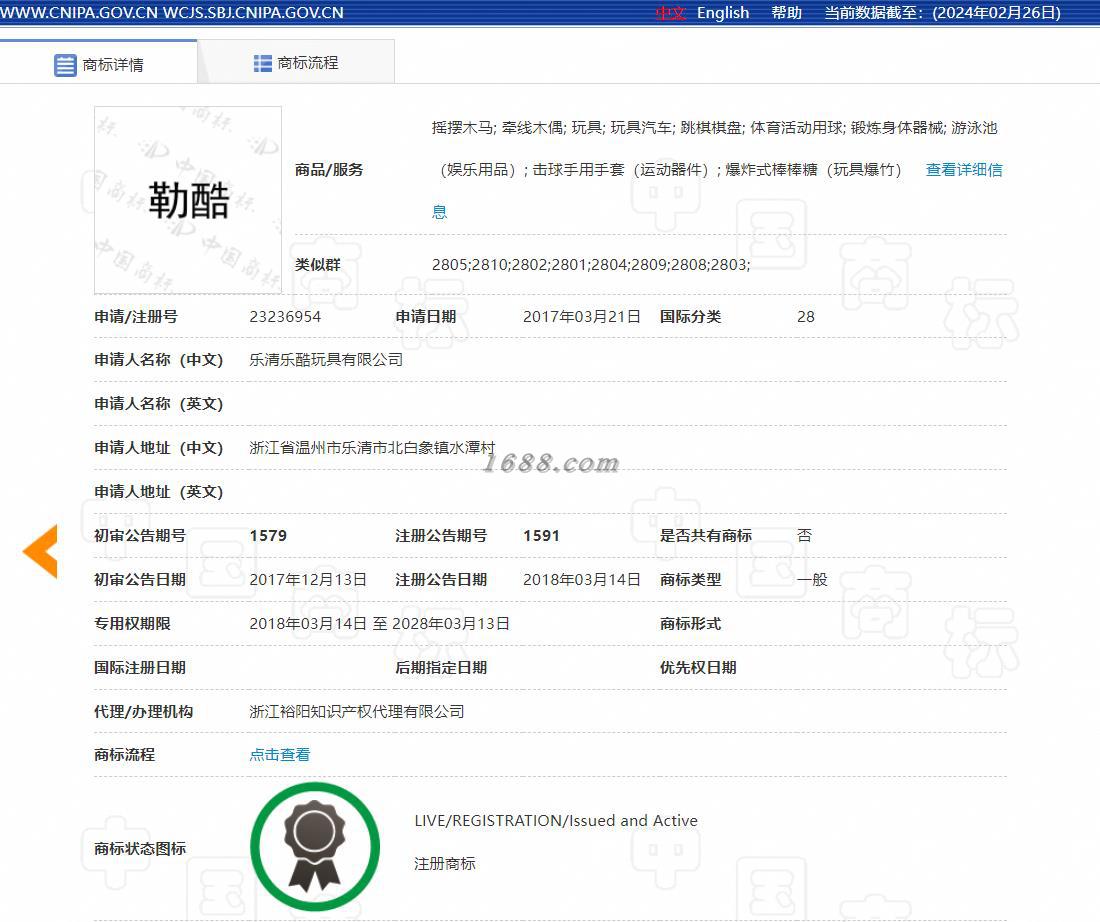
Task: Click the 商标详情 document icon
Action: pyautogui.click(x=65, y=65)
